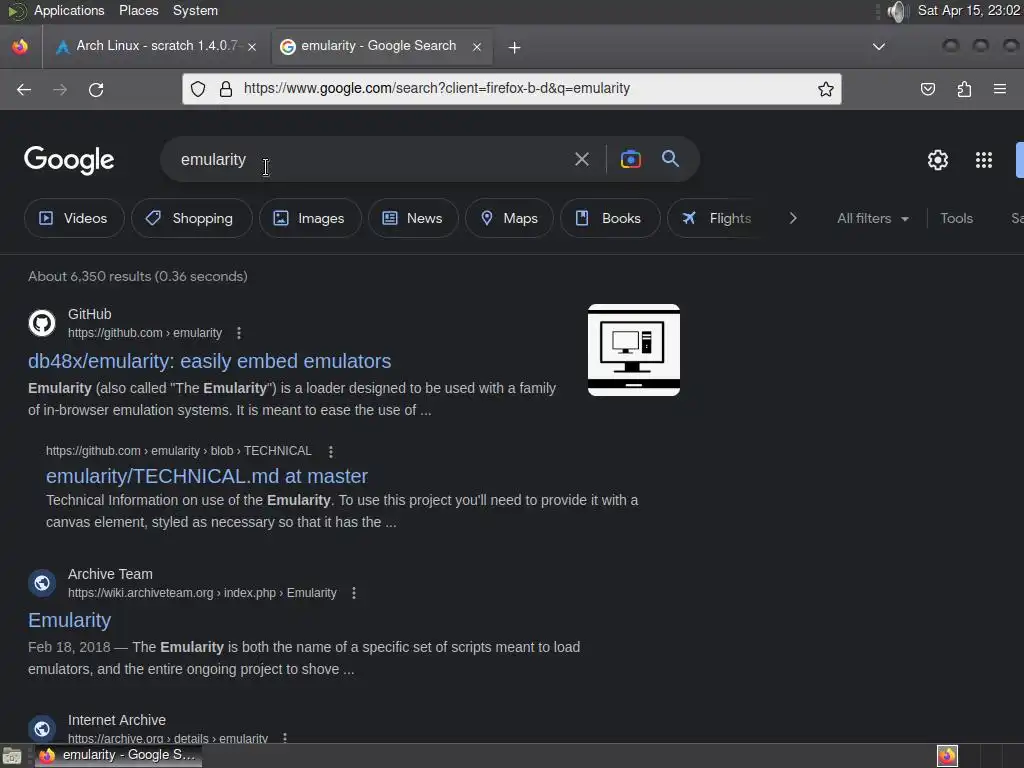Viewport: 1024px width, 768px height.
Task: Open the search Tools button
Action: click(x=956, y=219)
